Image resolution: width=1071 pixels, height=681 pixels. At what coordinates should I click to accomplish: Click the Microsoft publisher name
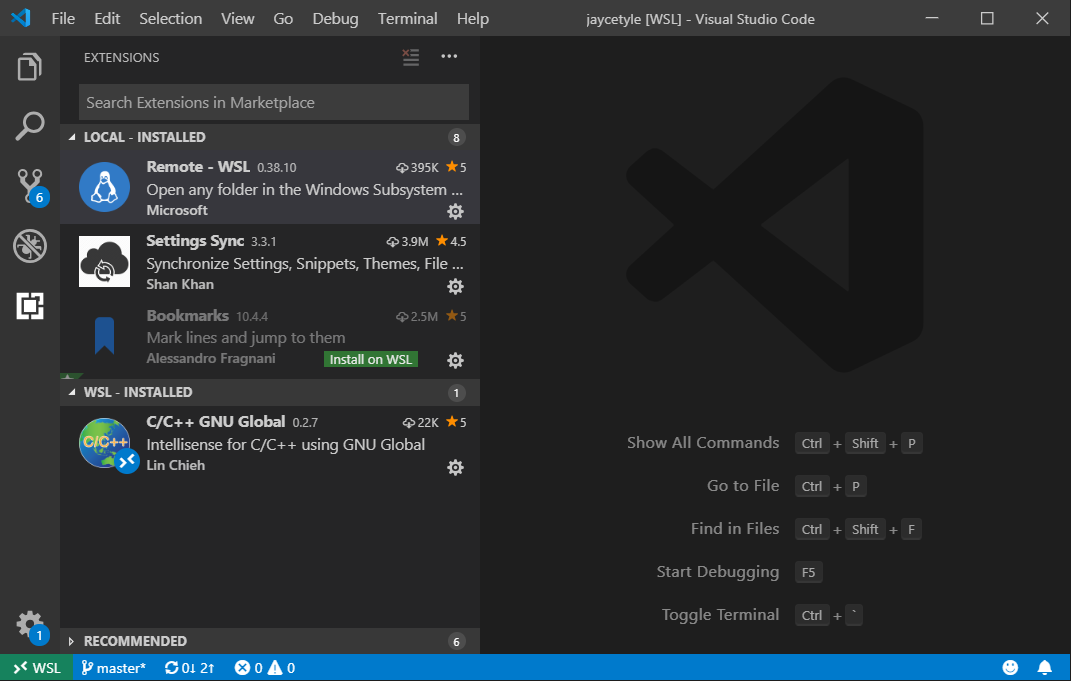point(177,210)
